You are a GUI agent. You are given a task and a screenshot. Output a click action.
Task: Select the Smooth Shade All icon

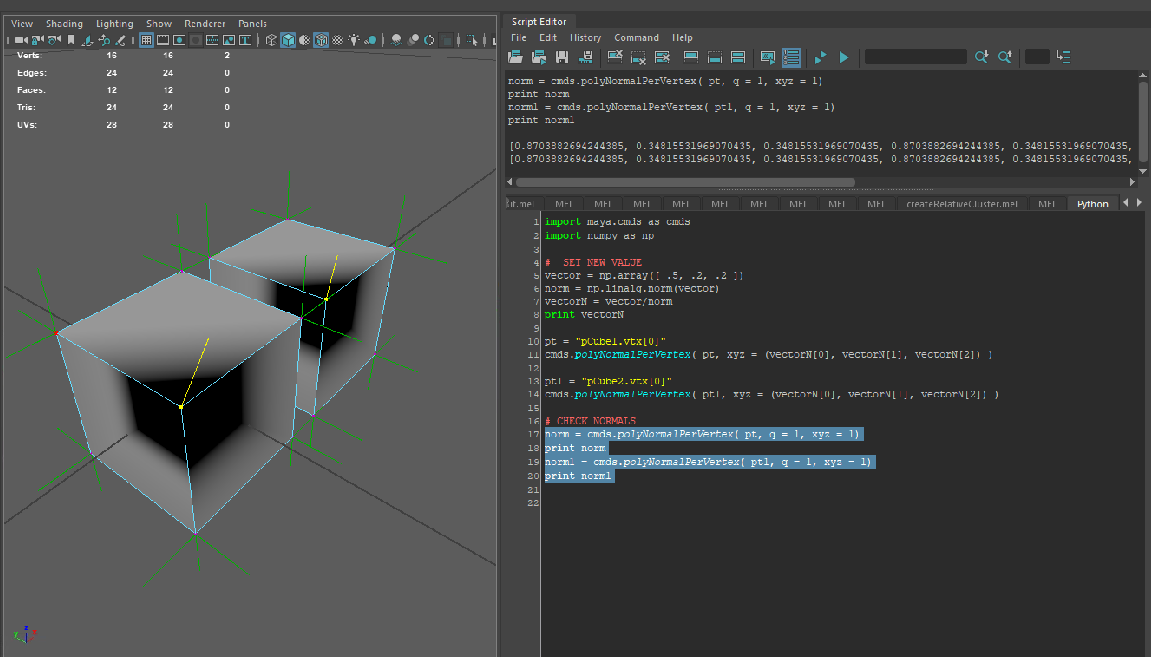coord(287,41)
